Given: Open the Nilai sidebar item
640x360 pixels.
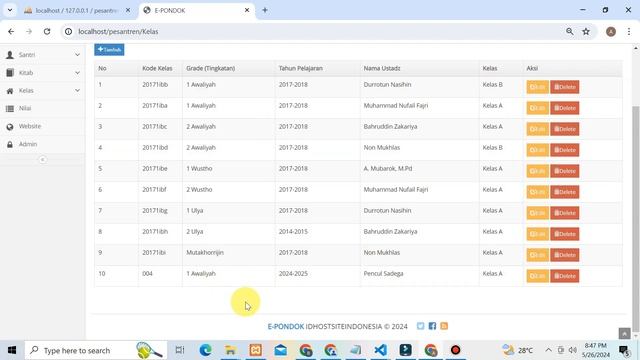Looking at the screenshot, I should (42, 108).
